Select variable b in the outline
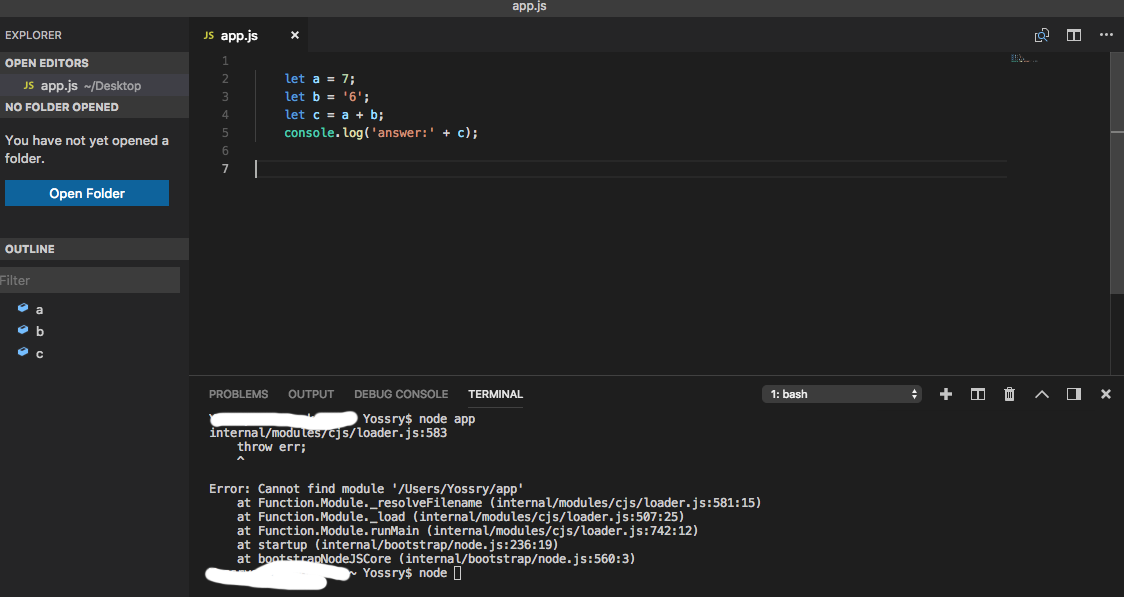 (39, 331)
